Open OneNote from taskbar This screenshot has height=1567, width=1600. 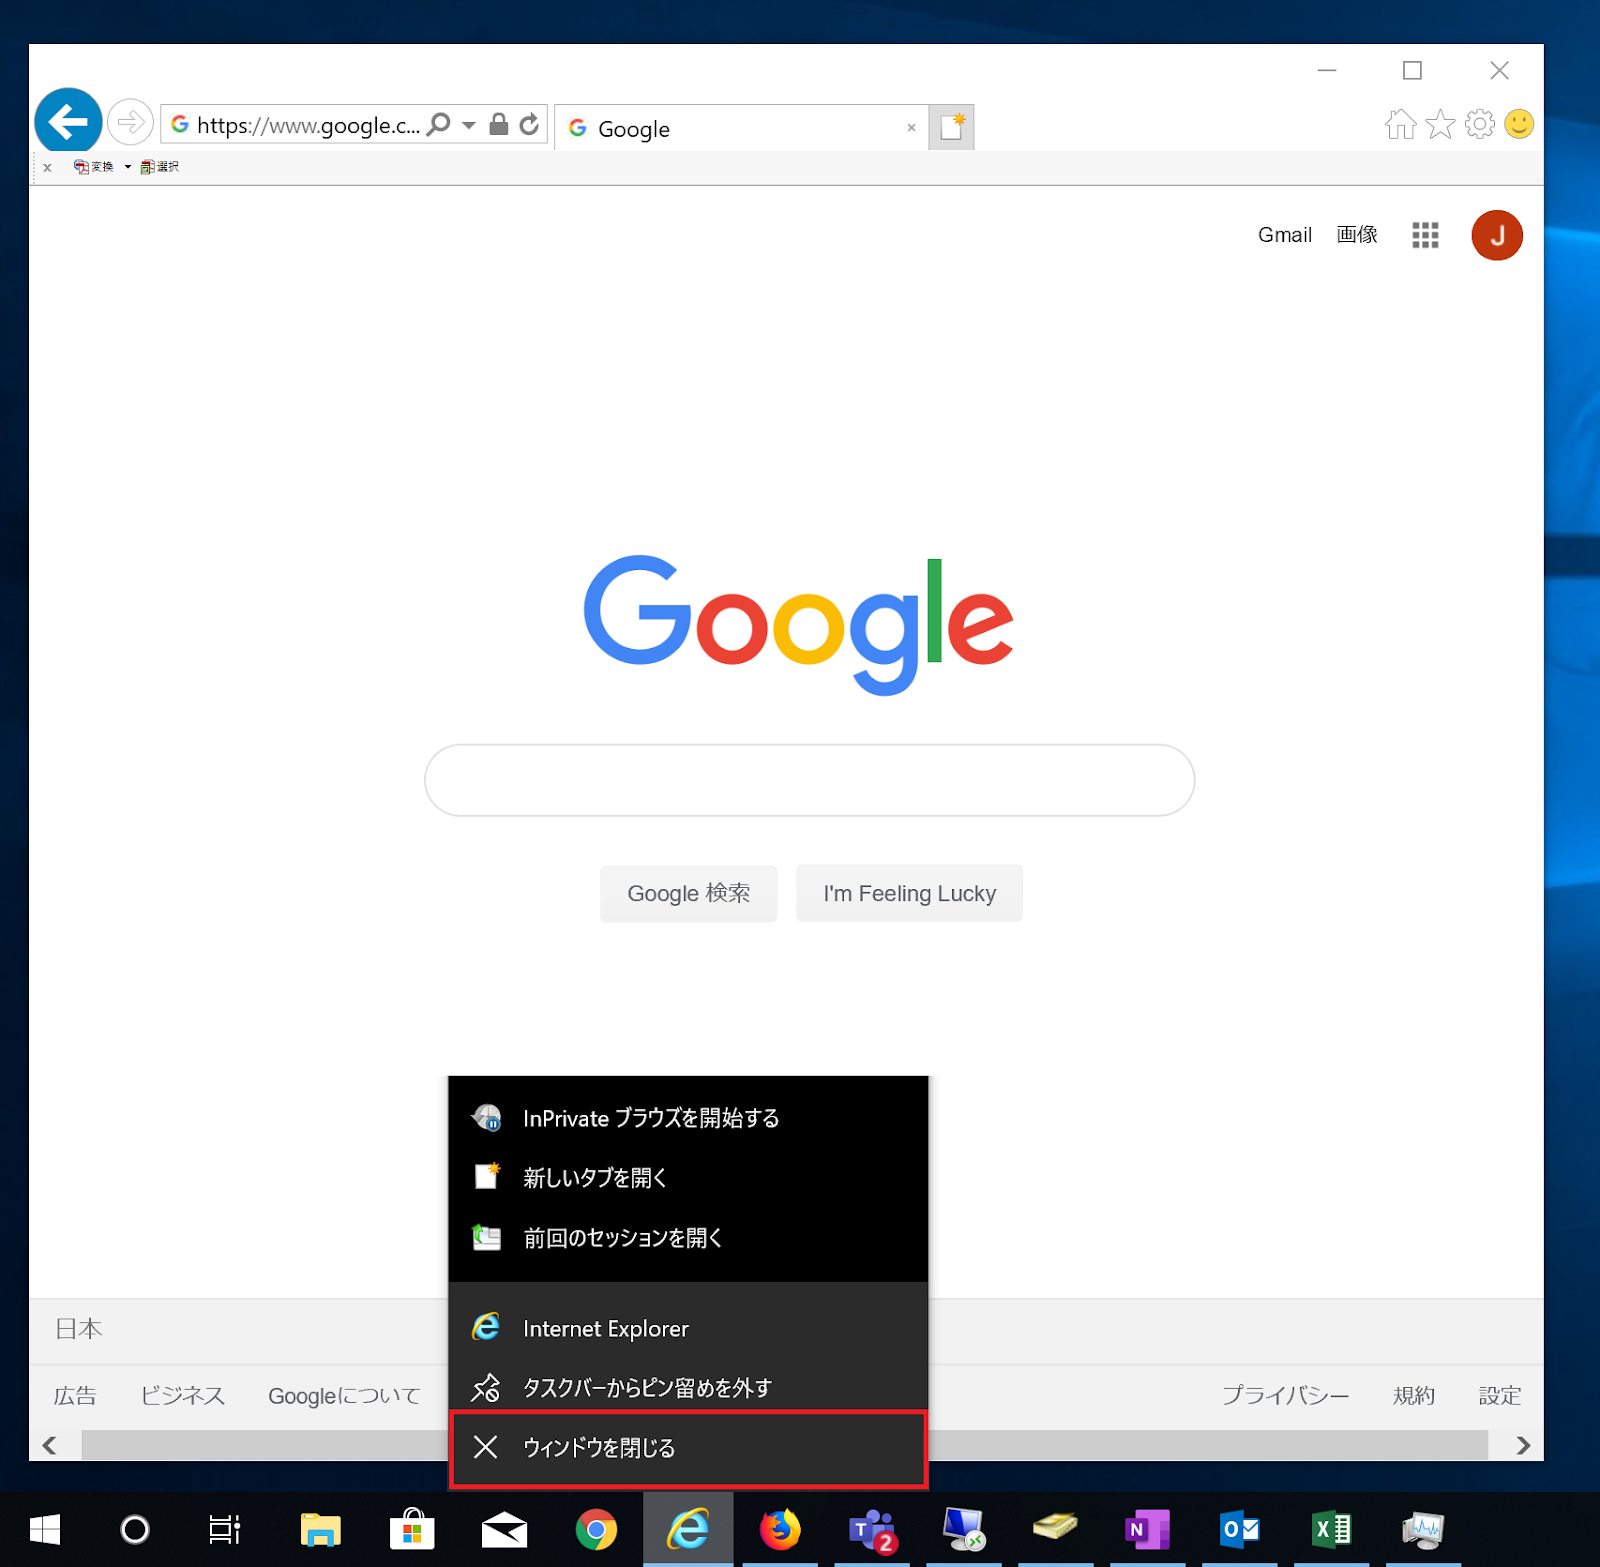(x=1147, y=1529)
